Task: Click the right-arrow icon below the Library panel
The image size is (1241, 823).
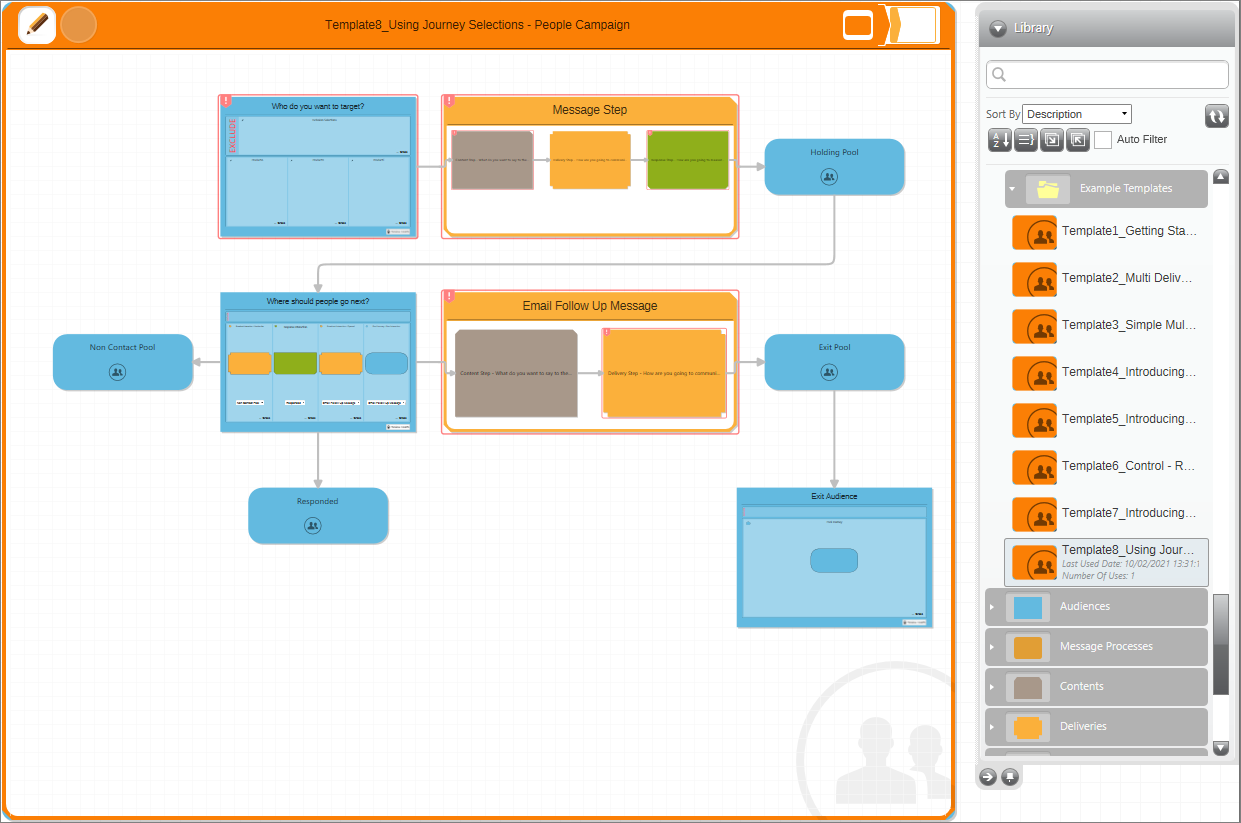Action: pos(988,777)
